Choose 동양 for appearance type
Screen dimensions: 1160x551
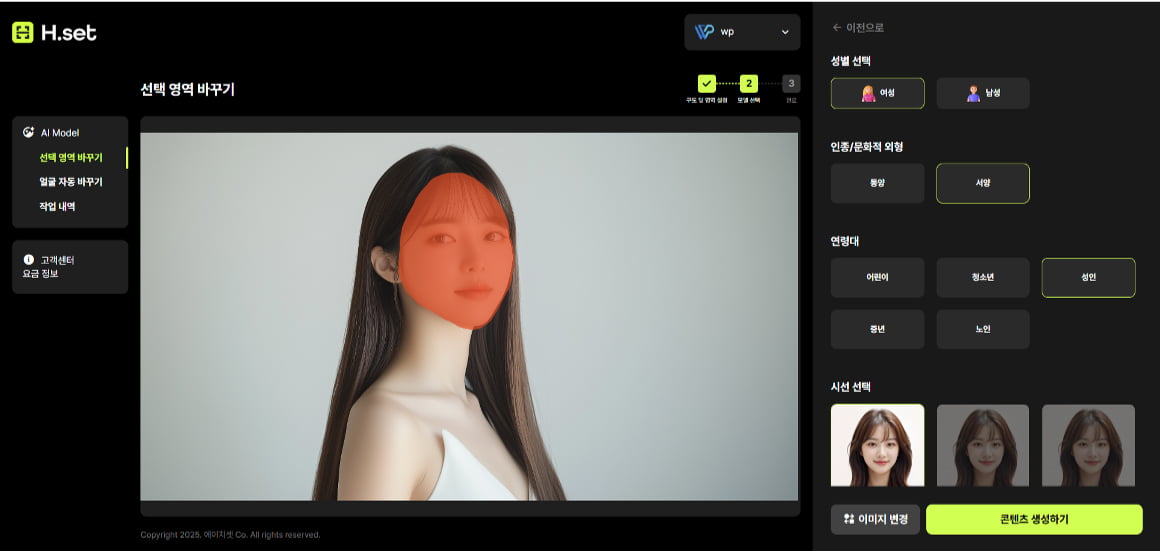point(877,184)
